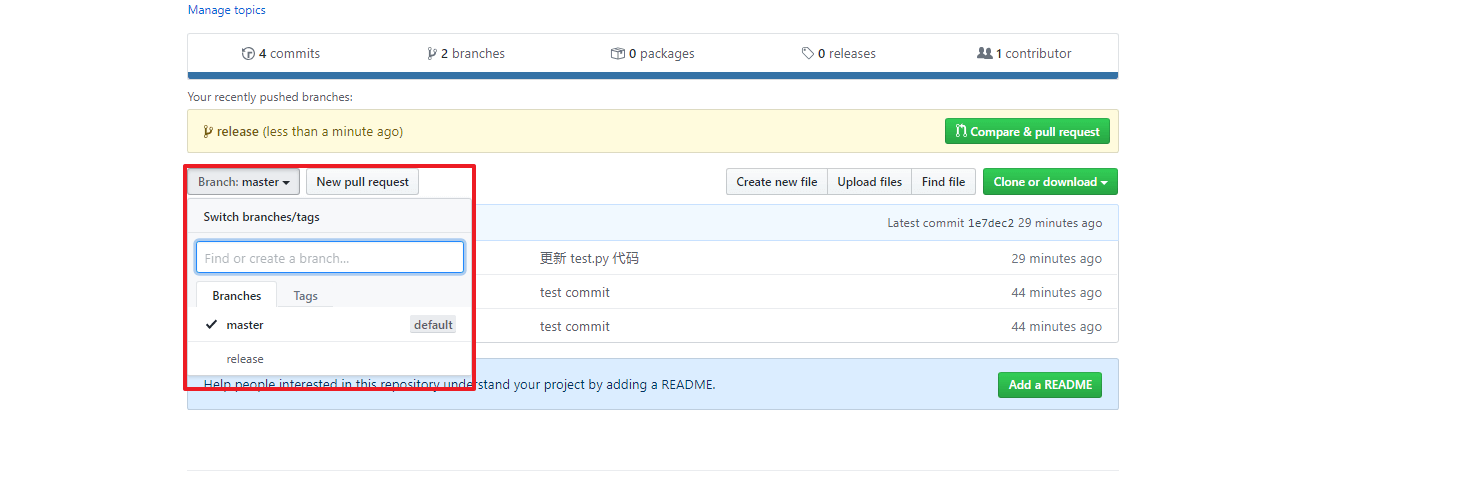View the 2 branches icon link

coord(432,54)
